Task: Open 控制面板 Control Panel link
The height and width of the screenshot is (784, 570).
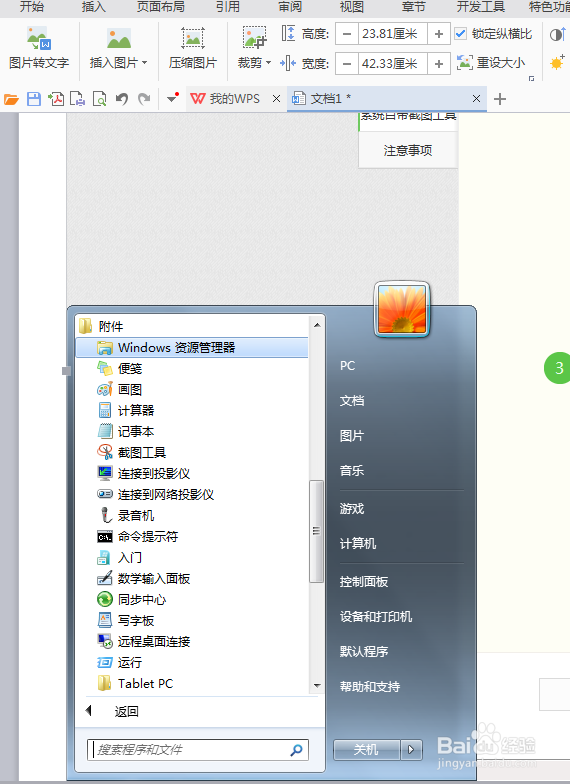Action: [x=364, y=582]
